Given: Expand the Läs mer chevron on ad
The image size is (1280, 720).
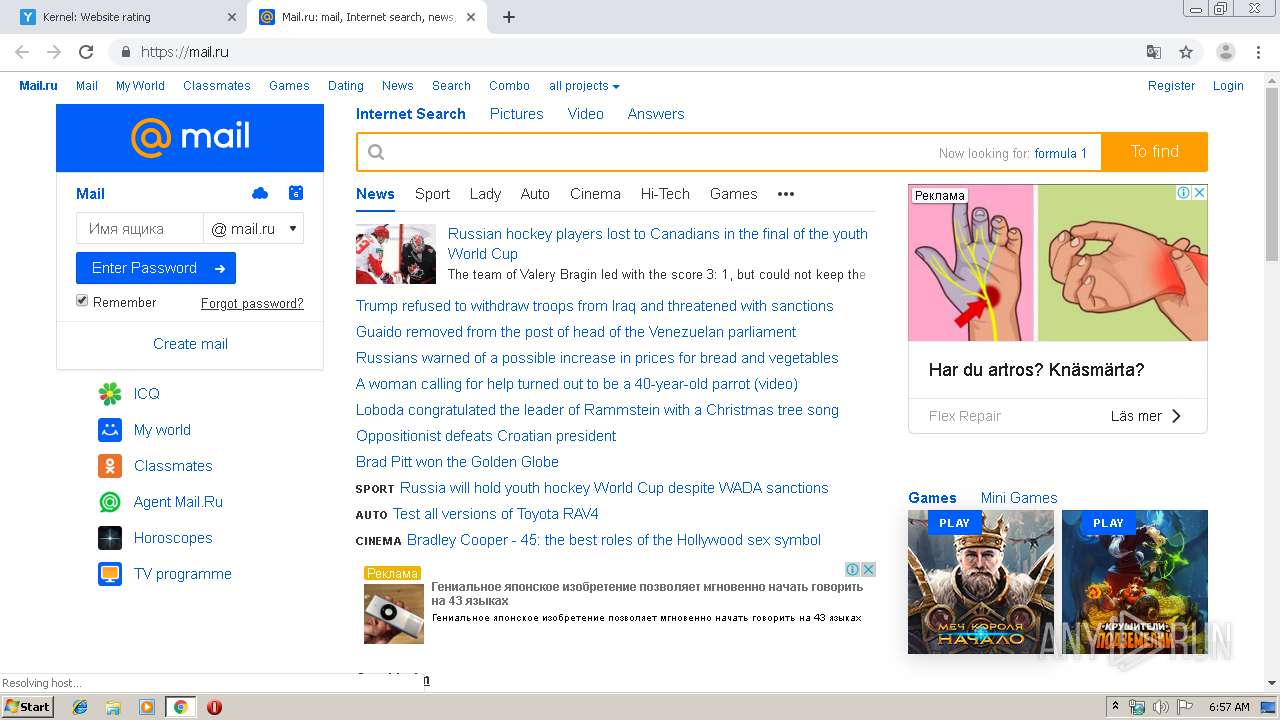Looking at the screenshot, I should tap(1176, 416).
